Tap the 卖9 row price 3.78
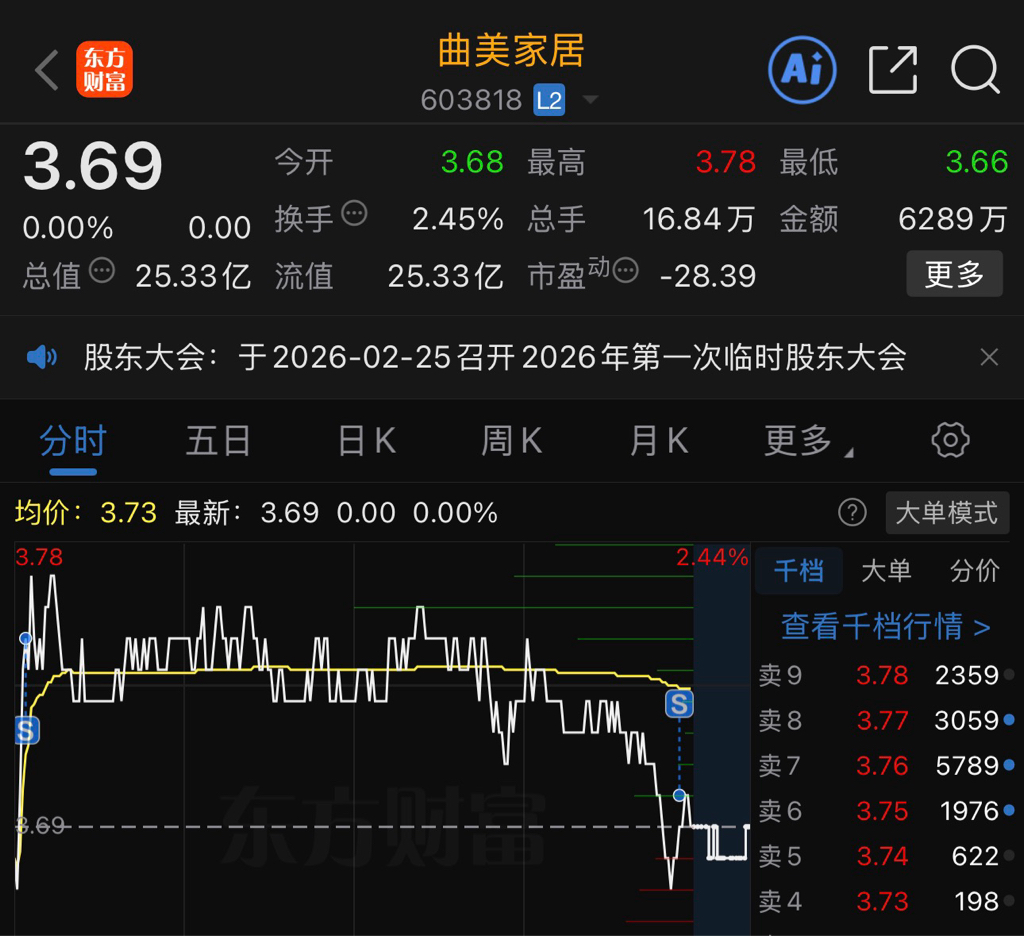This screenshot has width=1024, height=936. (882, 675)
